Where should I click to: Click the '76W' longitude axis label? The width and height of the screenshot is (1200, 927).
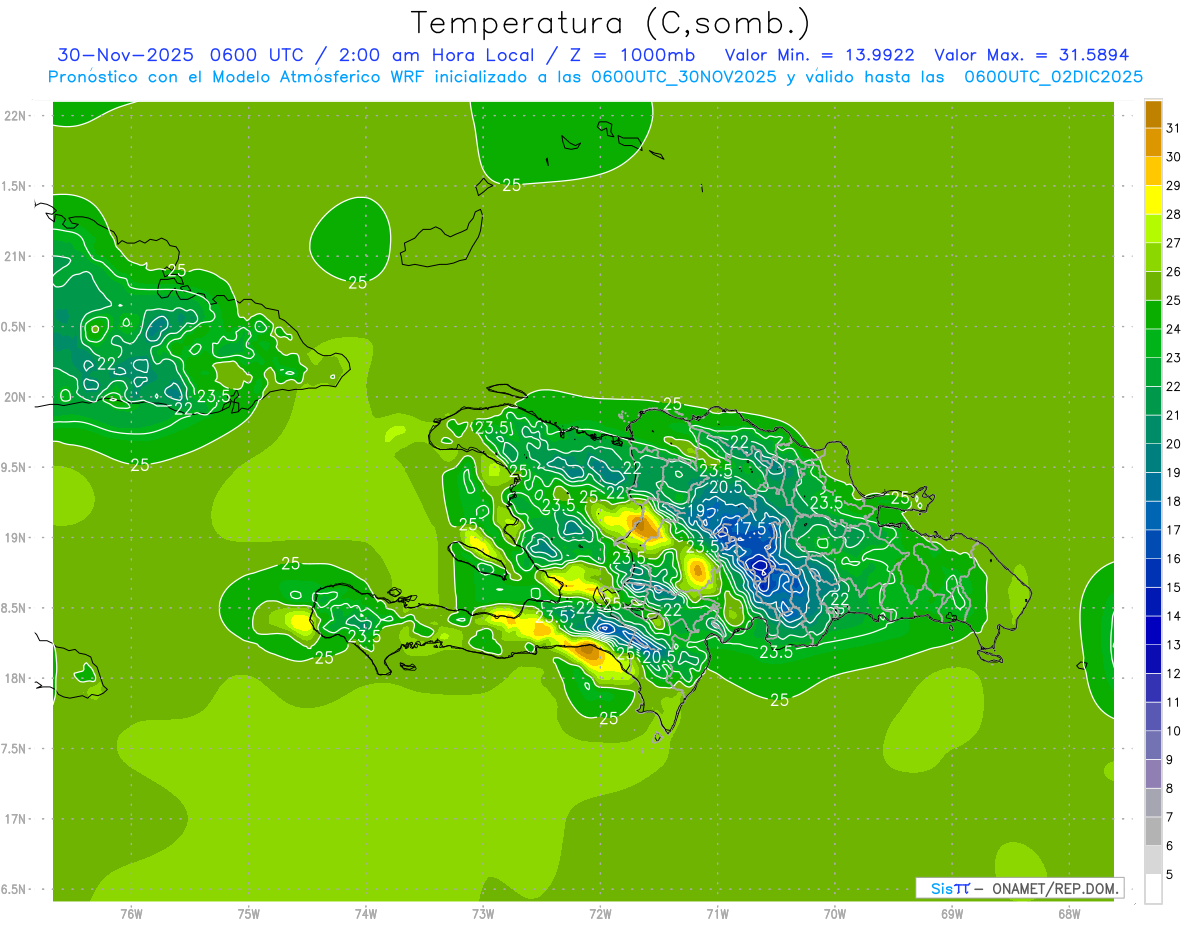point(131,913)
